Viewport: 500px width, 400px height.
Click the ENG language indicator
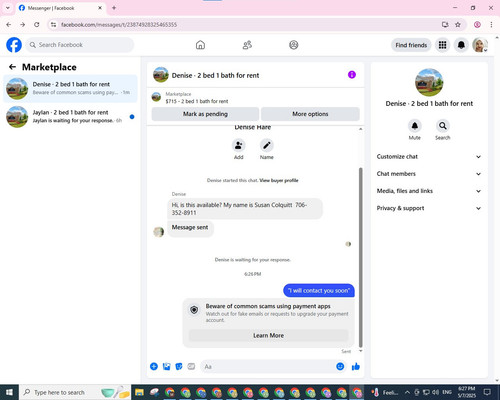click(x=447, y=392)
